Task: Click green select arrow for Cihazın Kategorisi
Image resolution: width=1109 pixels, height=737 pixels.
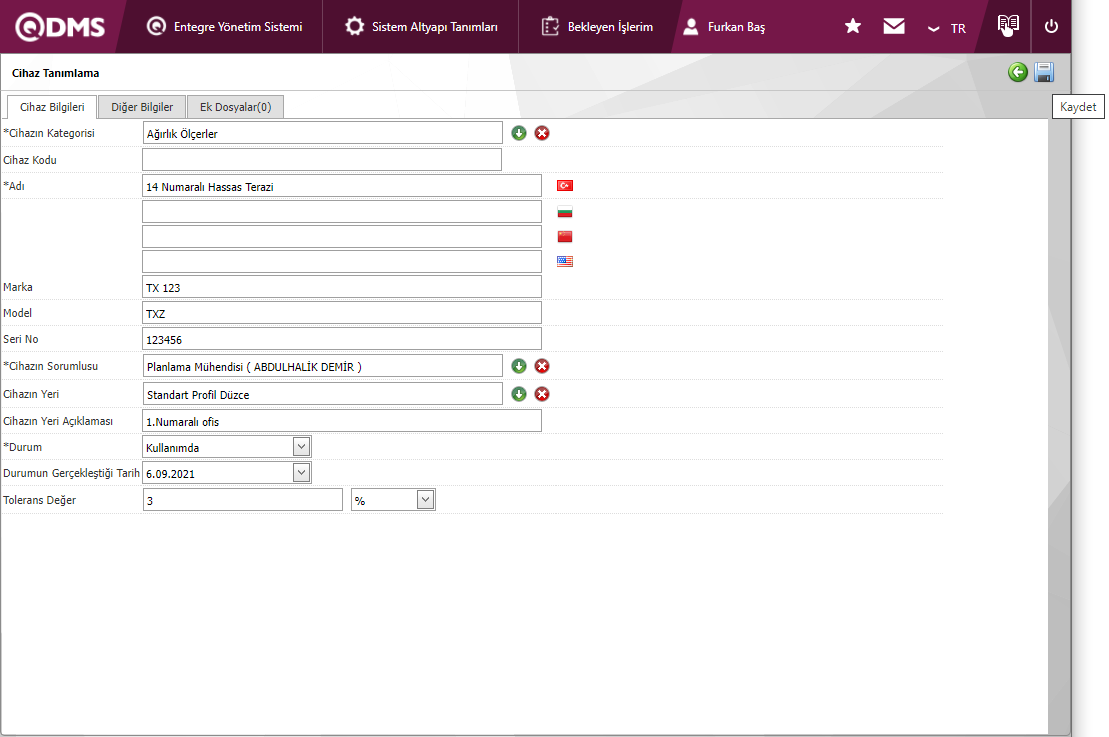Action: click(x=519, y=133)
